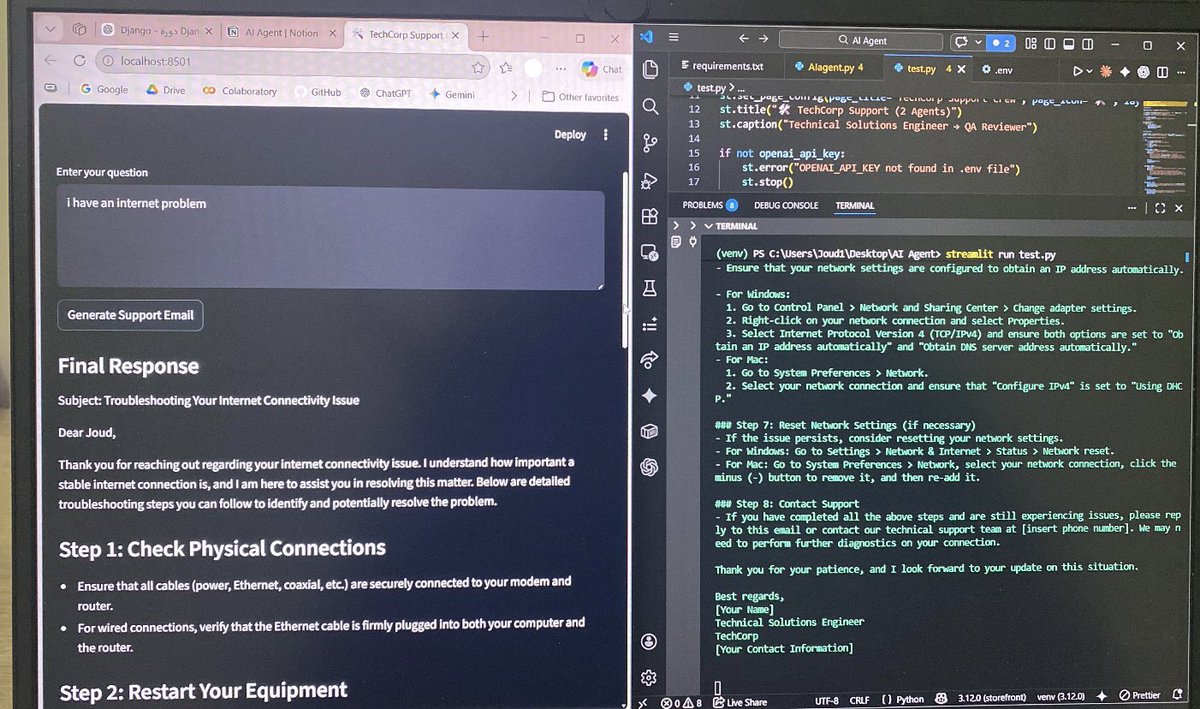The height and width of the screenshot is (709, 1200).
Task: Open Manage gear in VS Code
Action: point(650,677)
